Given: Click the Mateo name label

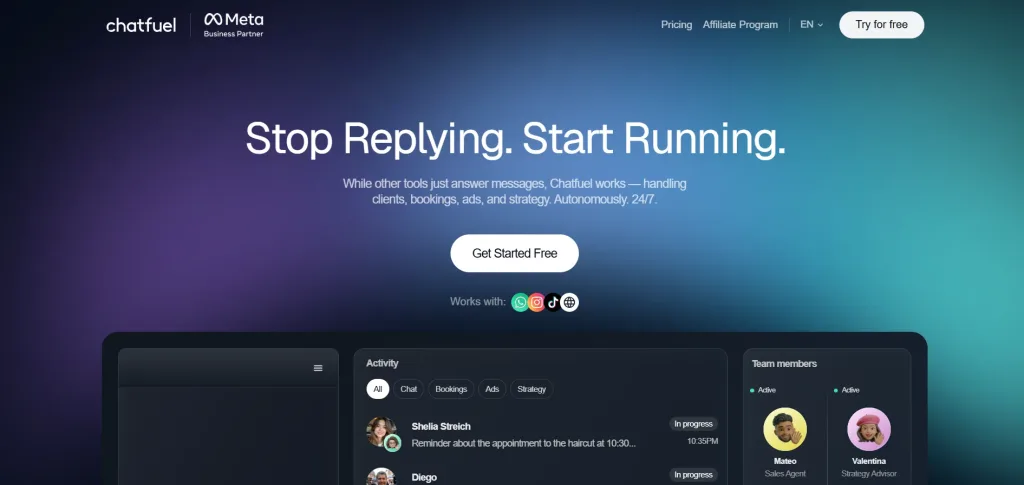Looking at the screenshot, I should coord(785,461).
